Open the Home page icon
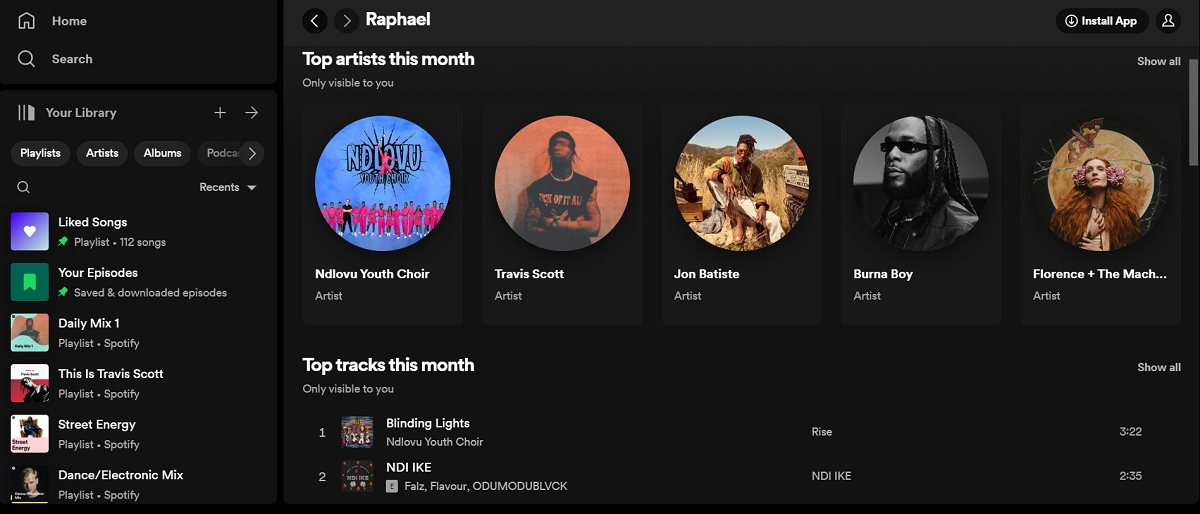Screen dimensions: 1200x514 click(27, 21)
